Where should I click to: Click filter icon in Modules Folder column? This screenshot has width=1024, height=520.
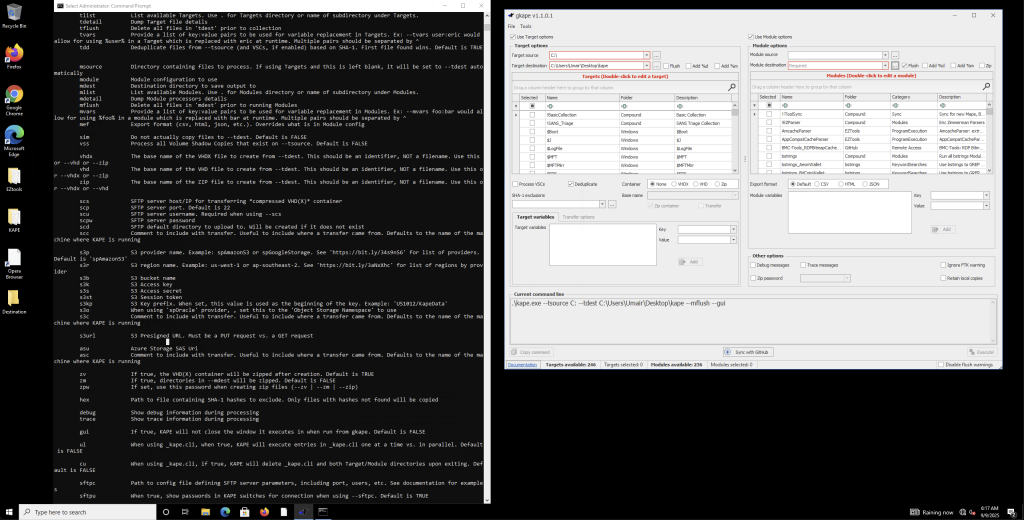point(848,105)
